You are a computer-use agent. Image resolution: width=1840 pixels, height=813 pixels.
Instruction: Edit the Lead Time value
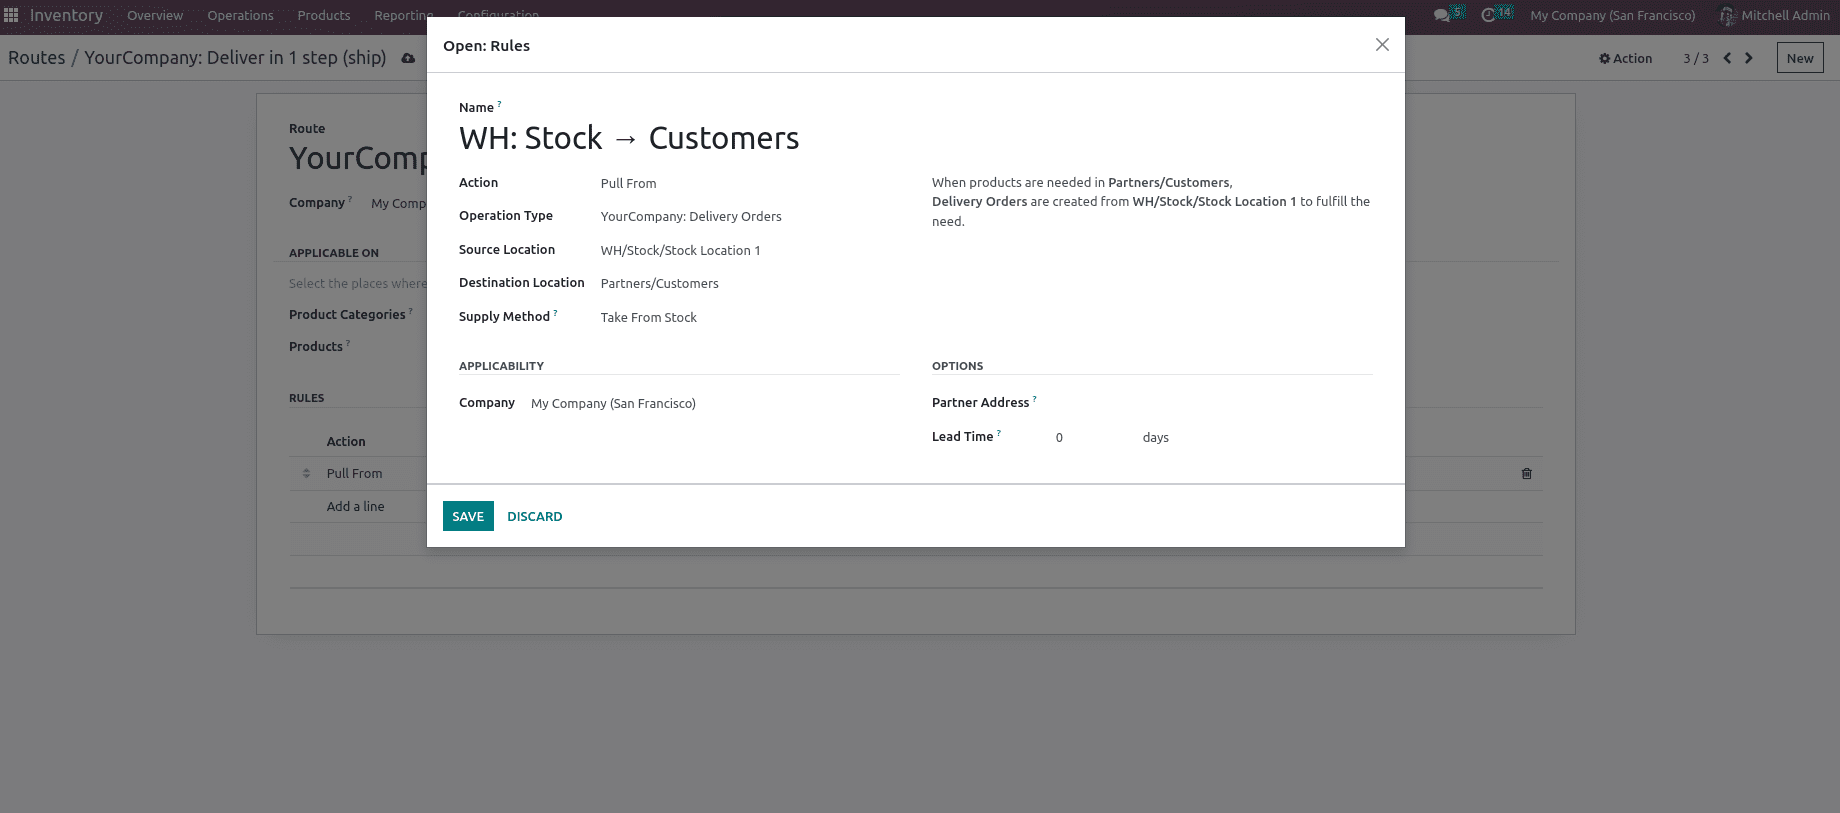tap(1090, 437)
